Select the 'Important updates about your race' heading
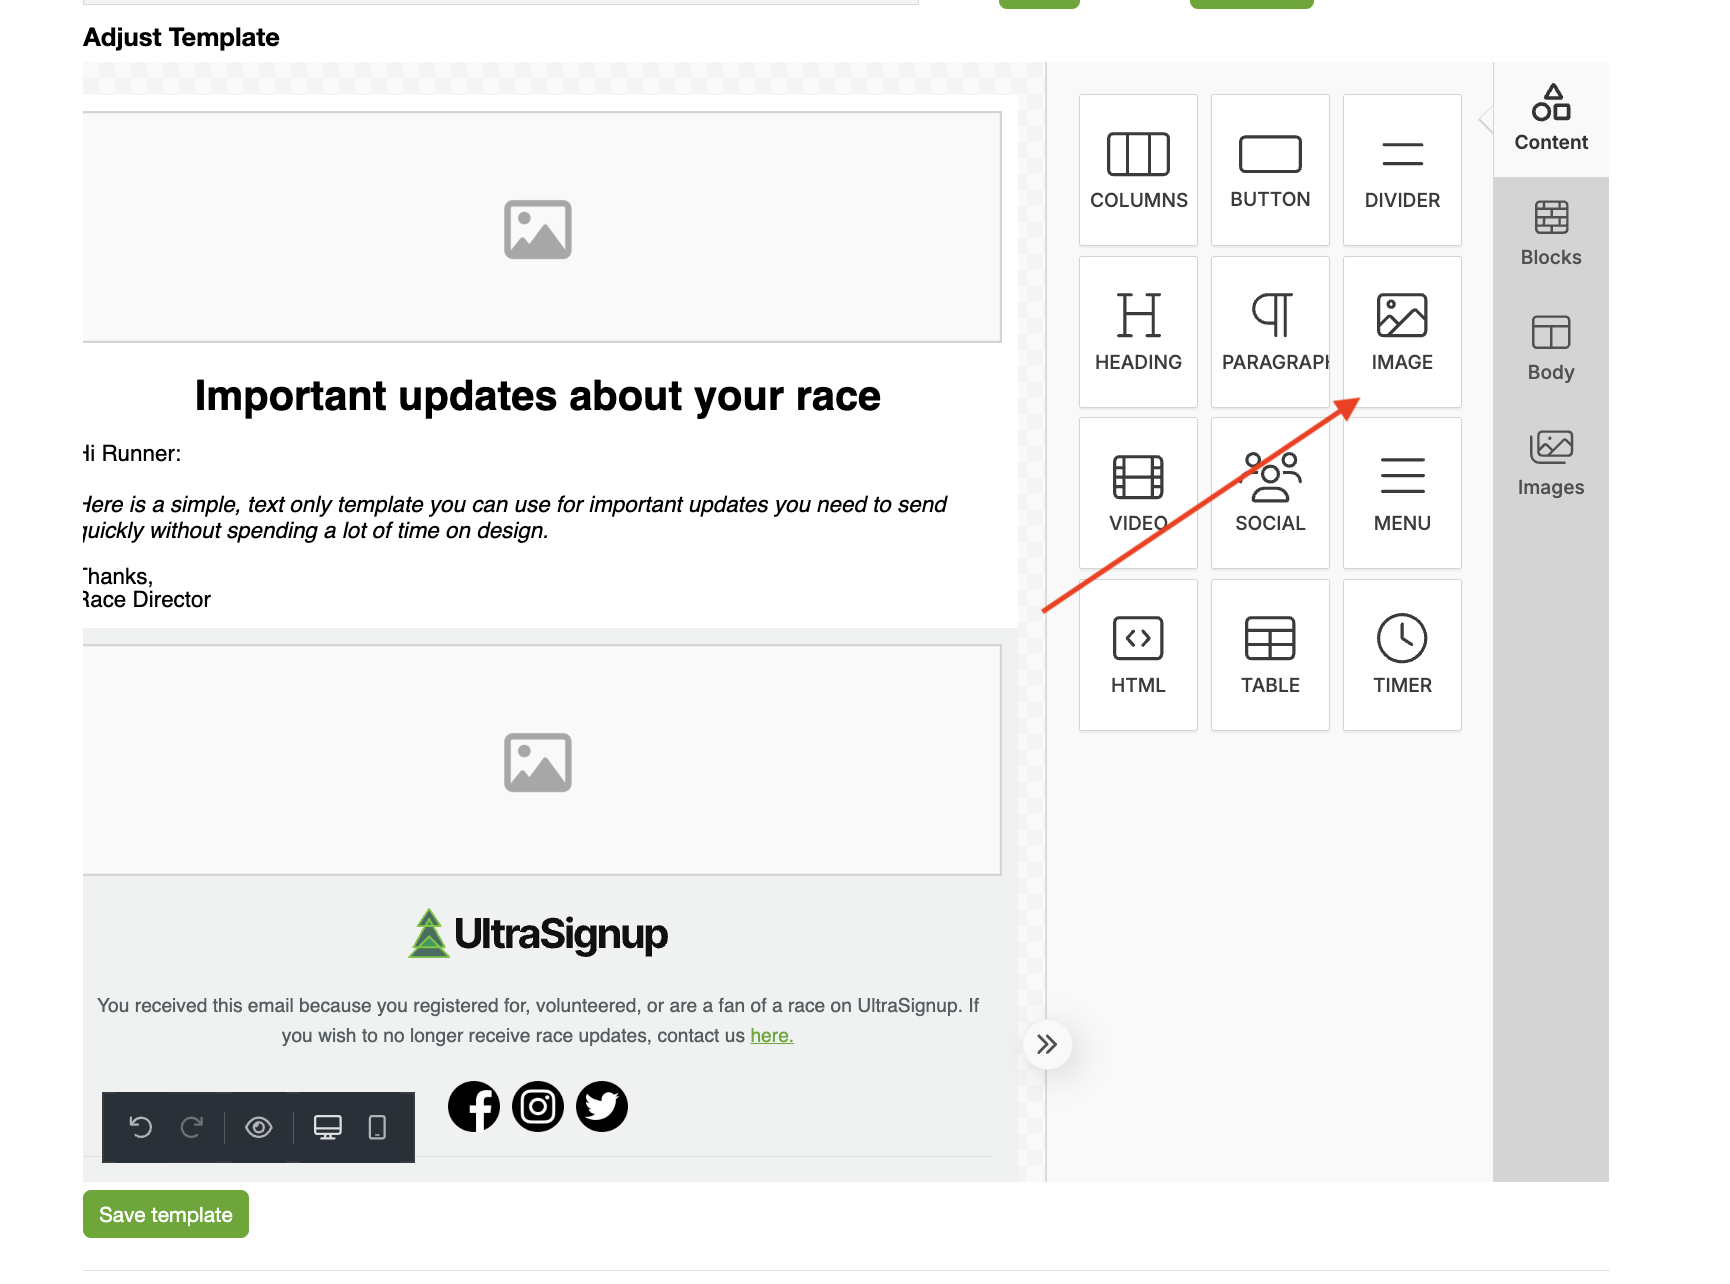Screen dimensions: 1730x1284 pos(538,396)
